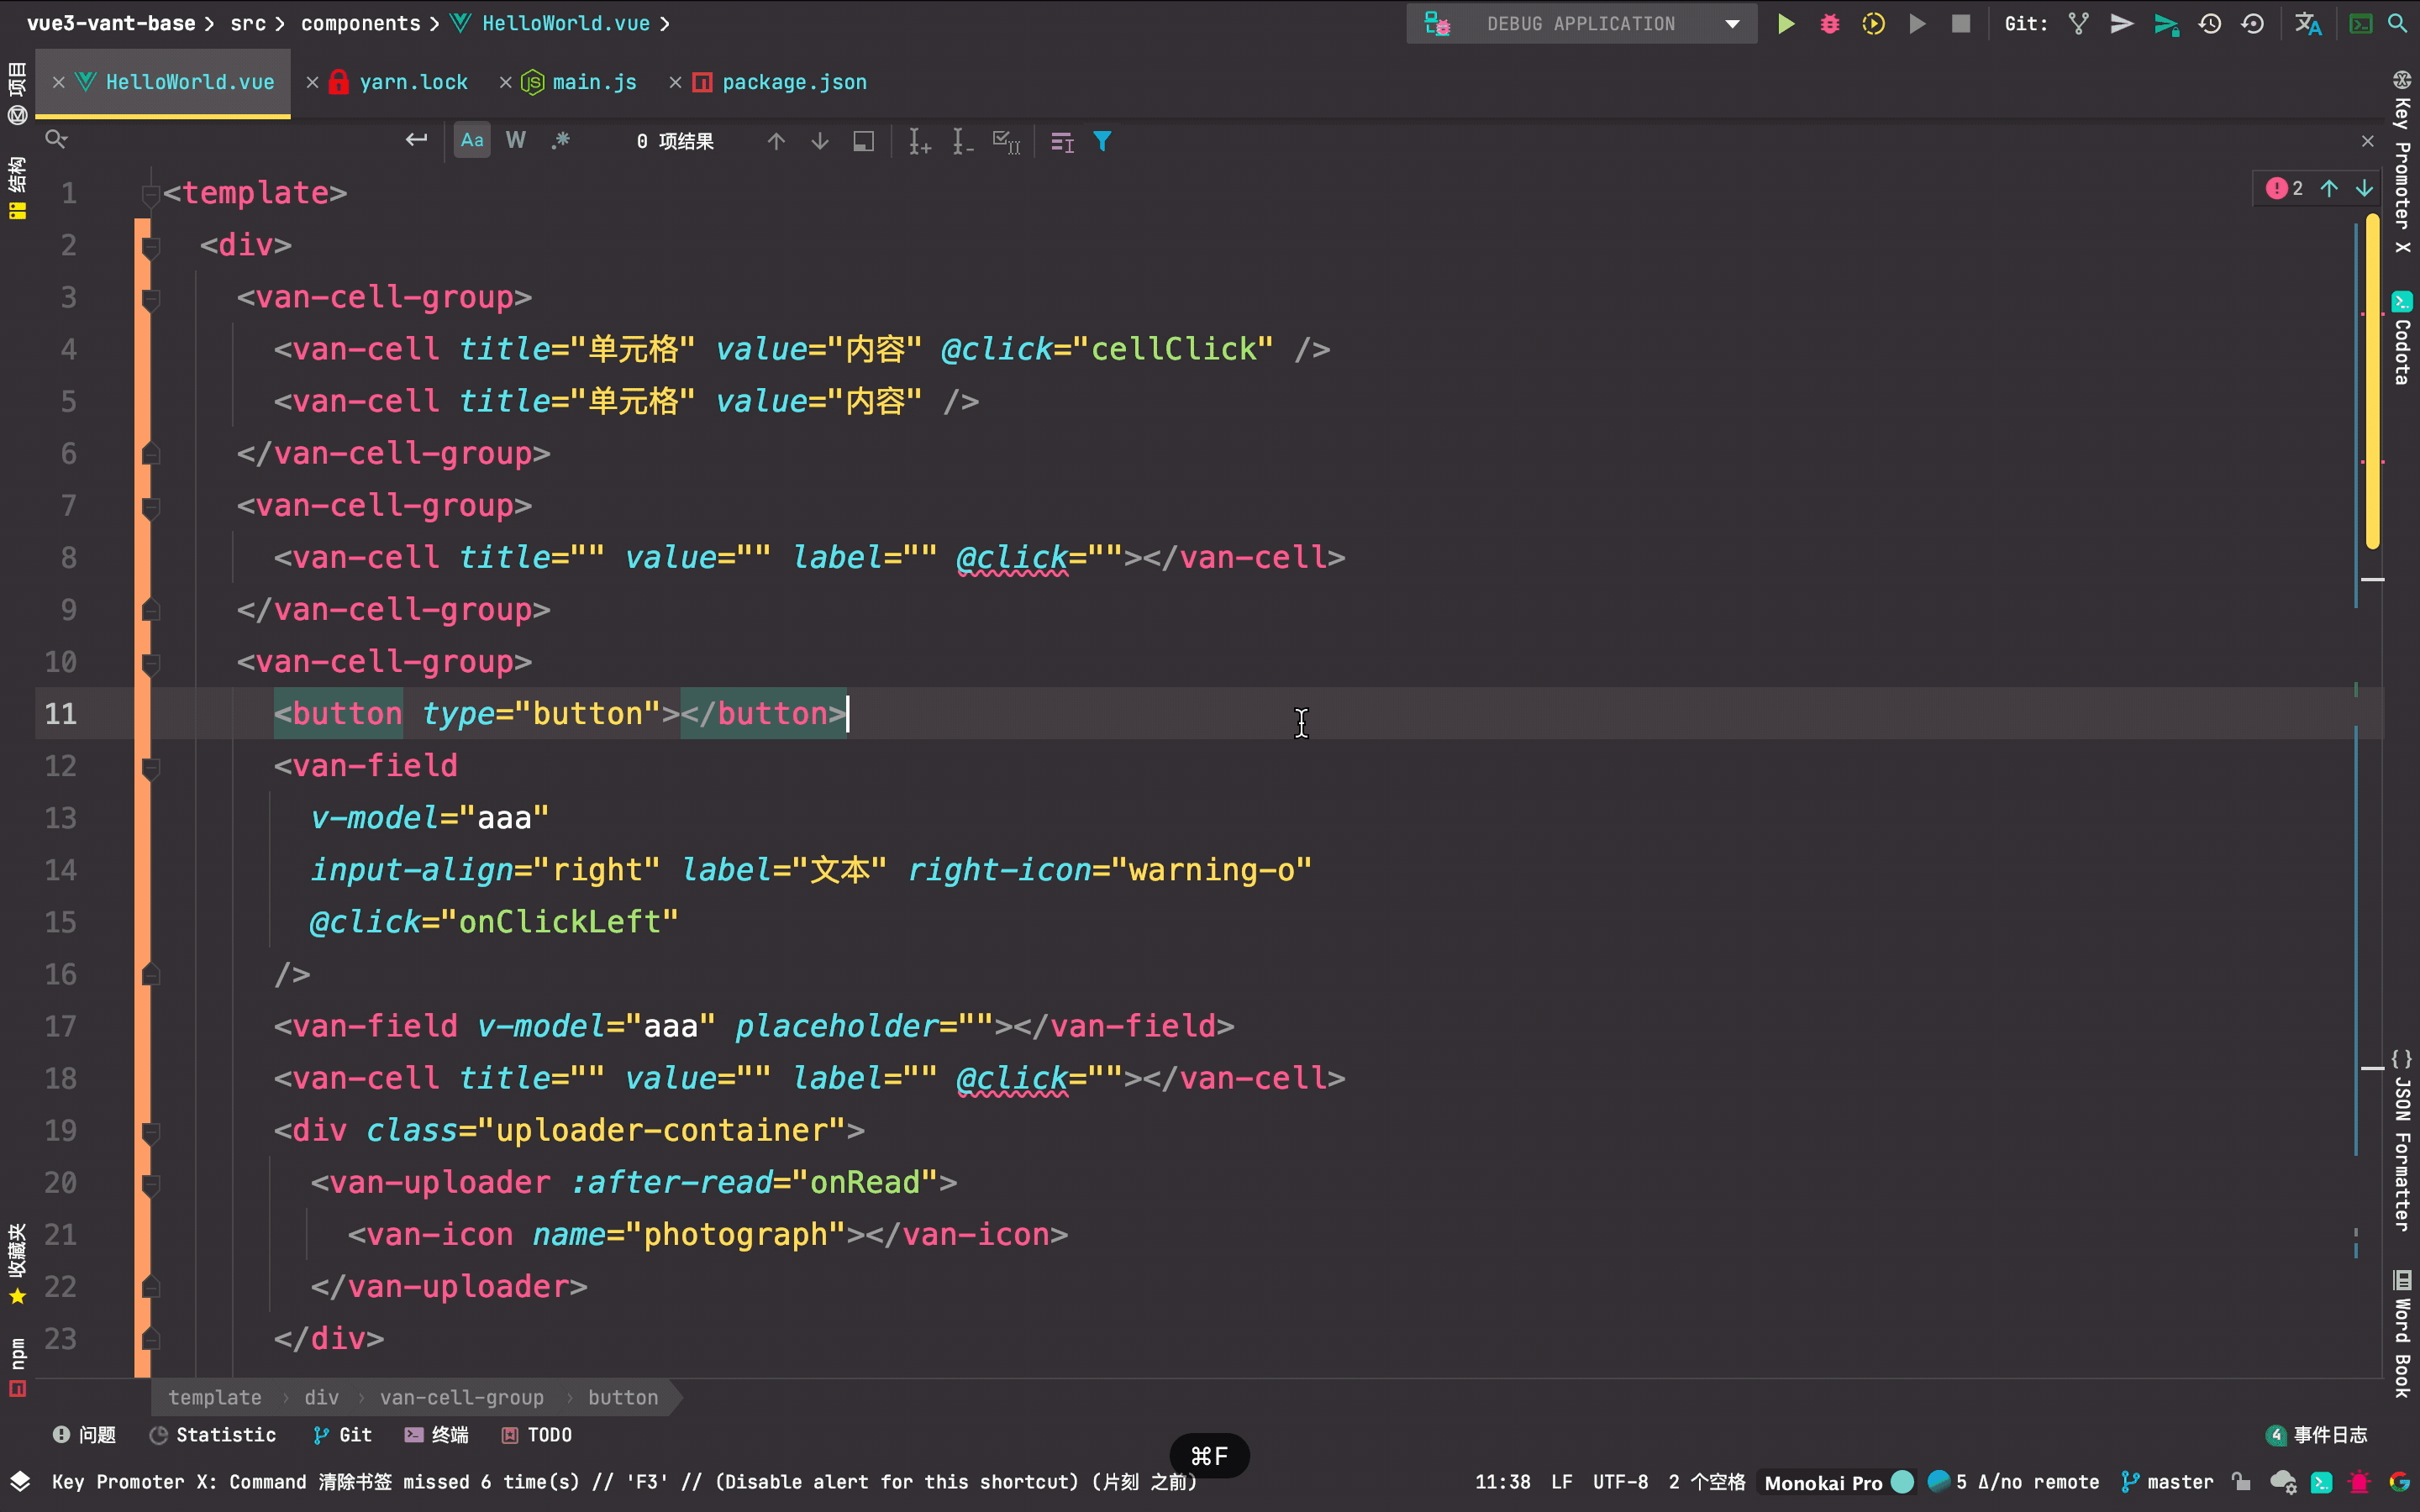
Task: Toggle Regex search option button
Action: click(560, 141)
